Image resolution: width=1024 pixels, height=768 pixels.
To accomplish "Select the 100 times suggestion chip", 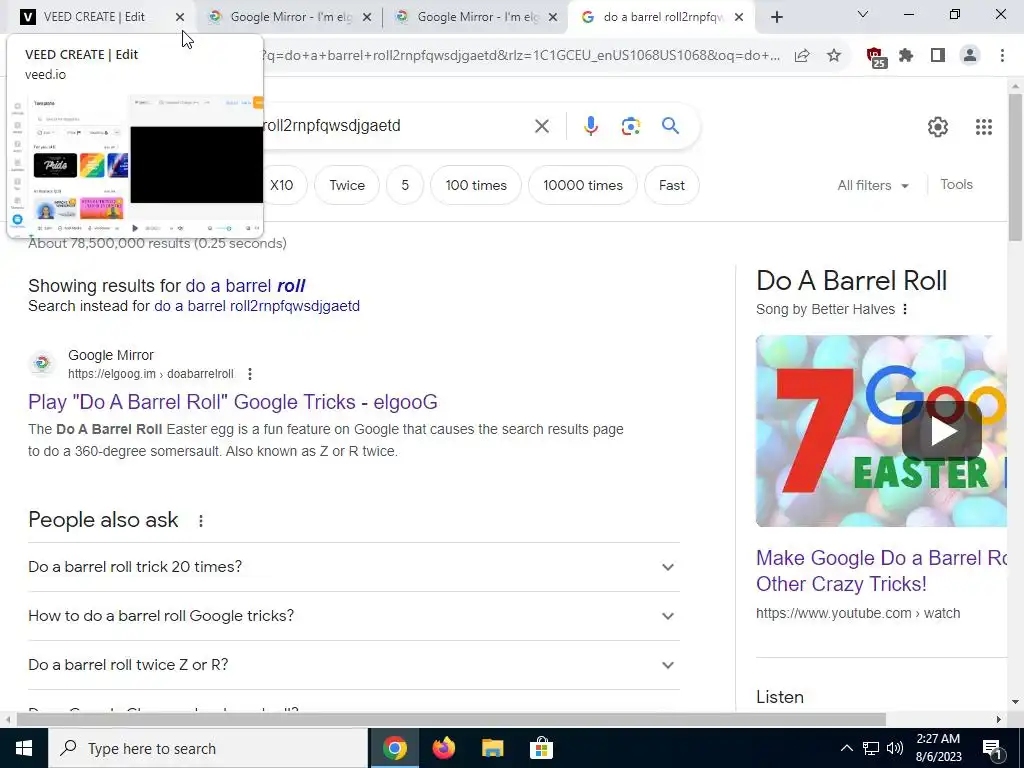I will [476, 185].
